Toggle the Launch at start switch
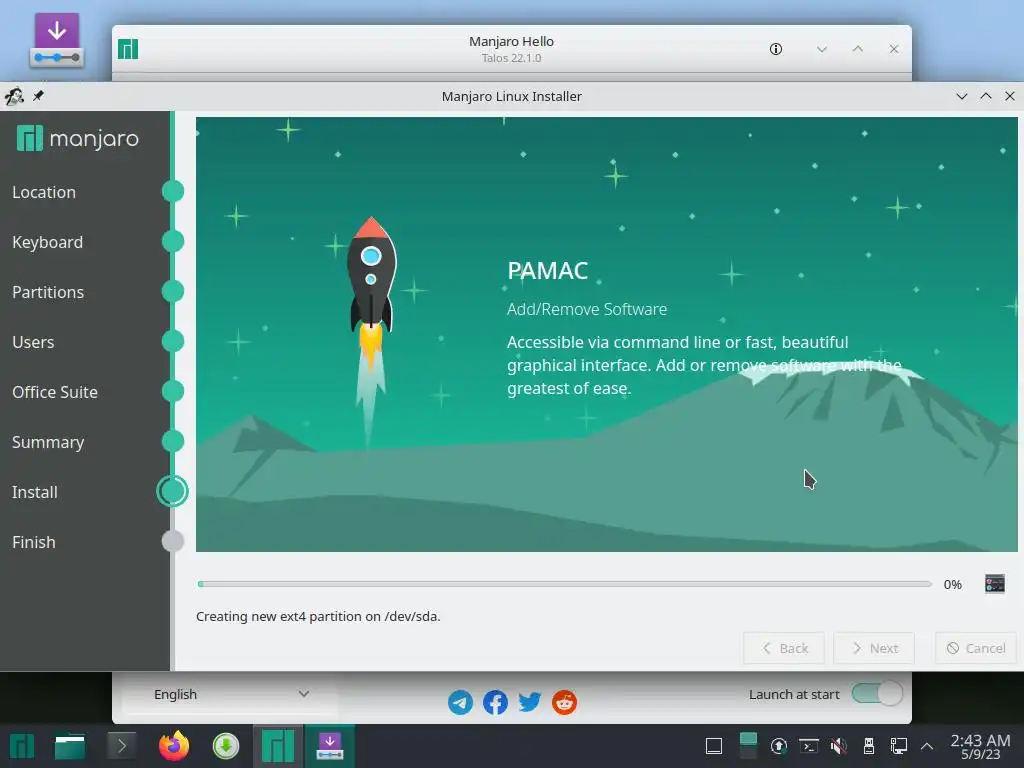 pyautogui.click(x=877, y=694)
